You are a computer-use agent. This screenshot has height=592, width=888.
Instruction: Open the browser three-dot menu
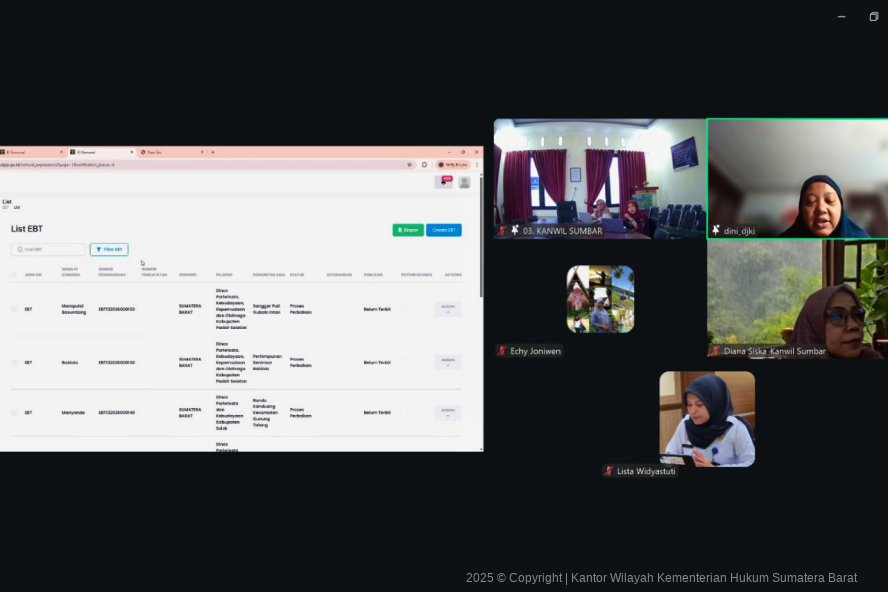[x=476, y=165]
